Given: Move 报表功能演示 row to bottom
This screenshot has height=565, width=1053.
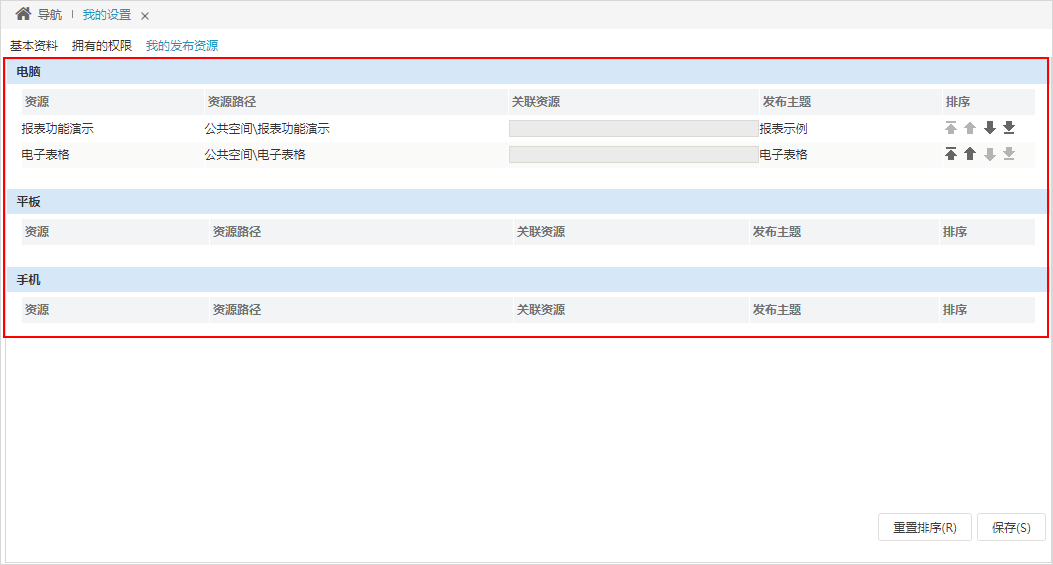Looking at the screenshot, I should click(1009, 128).
